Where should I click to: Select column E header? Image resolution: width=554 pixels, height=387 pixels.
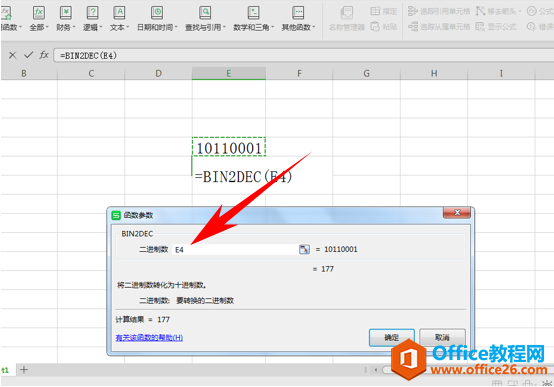click(x=229, y=74)
